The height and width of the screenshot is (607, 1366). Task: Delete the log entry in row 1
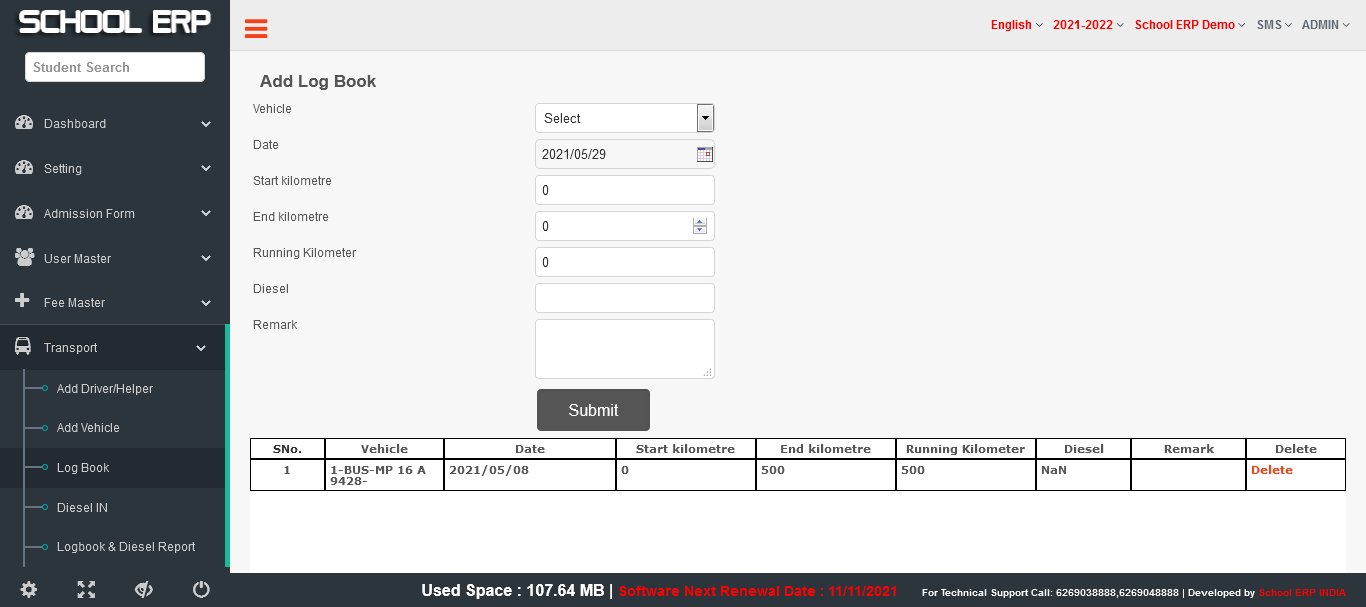(1271, 470)
